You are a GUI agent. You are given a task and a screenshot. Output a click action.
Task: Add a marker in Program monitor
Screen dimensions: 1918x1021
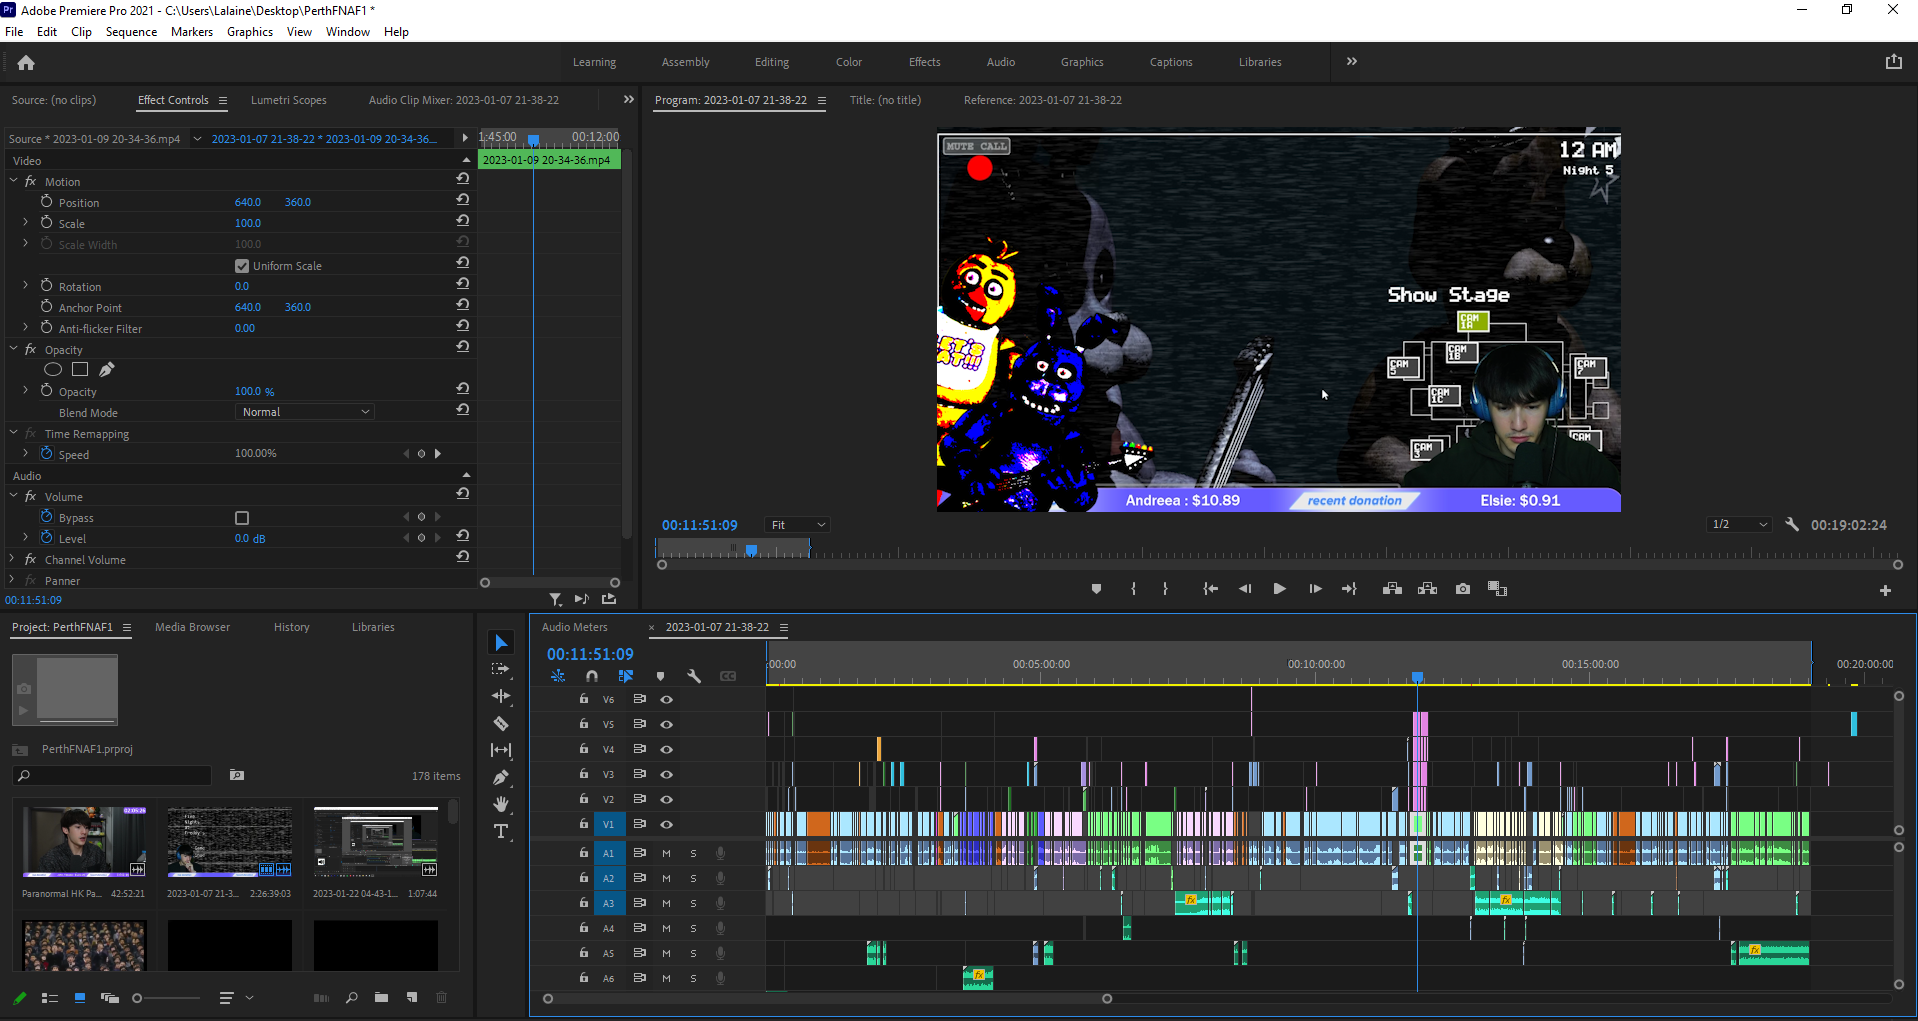point(1096,589)
